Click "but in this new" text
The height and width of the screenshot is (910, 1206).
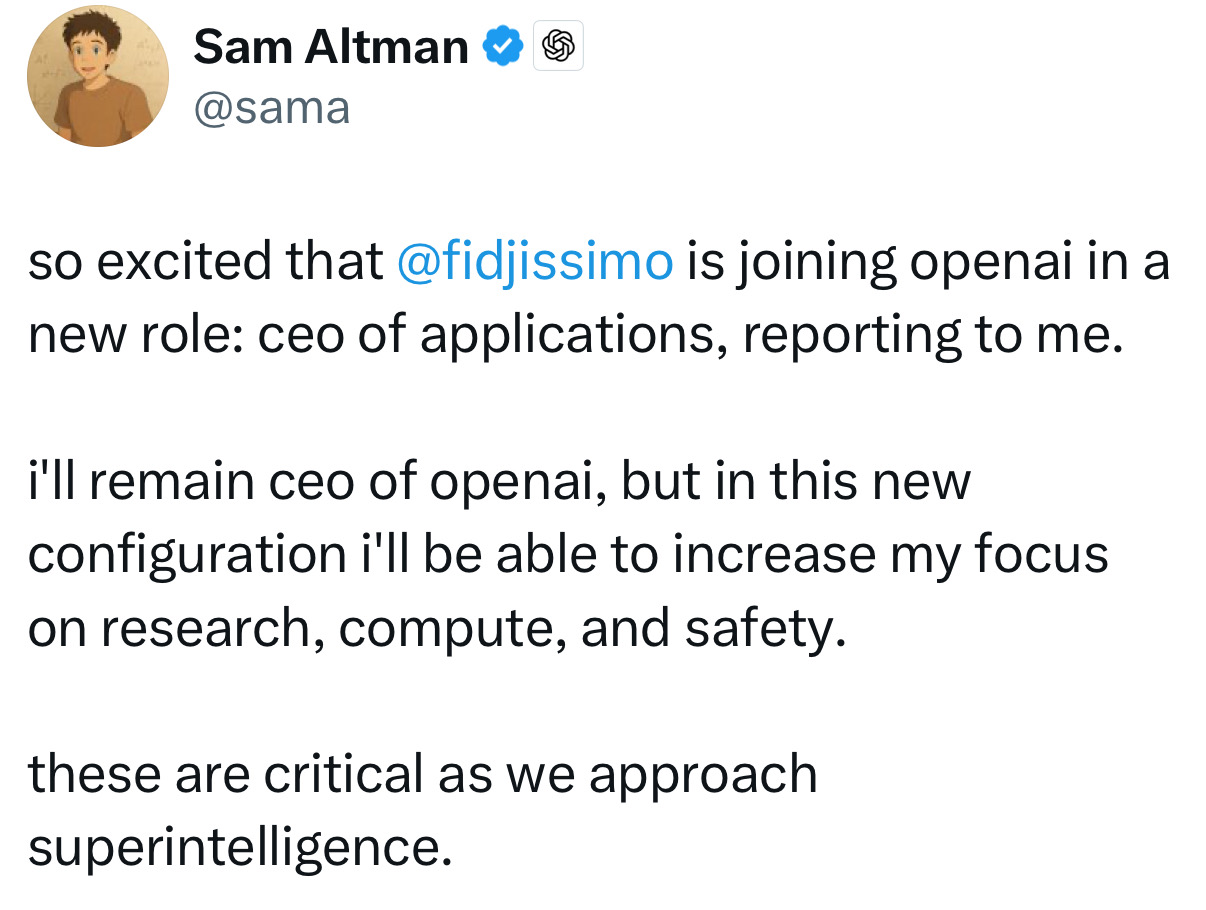tap(796, 482)
